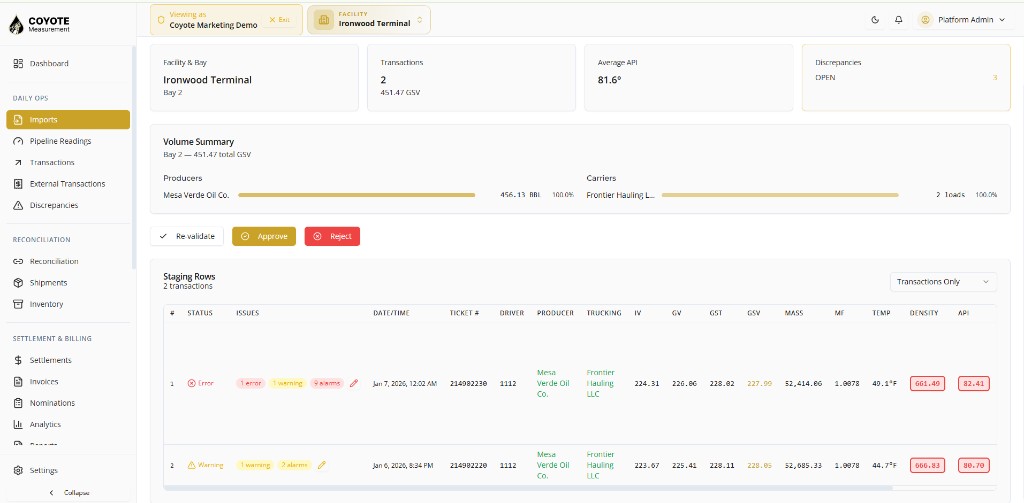Click the Reject button
1024x503 pixels.
click(x=332, y=236)
